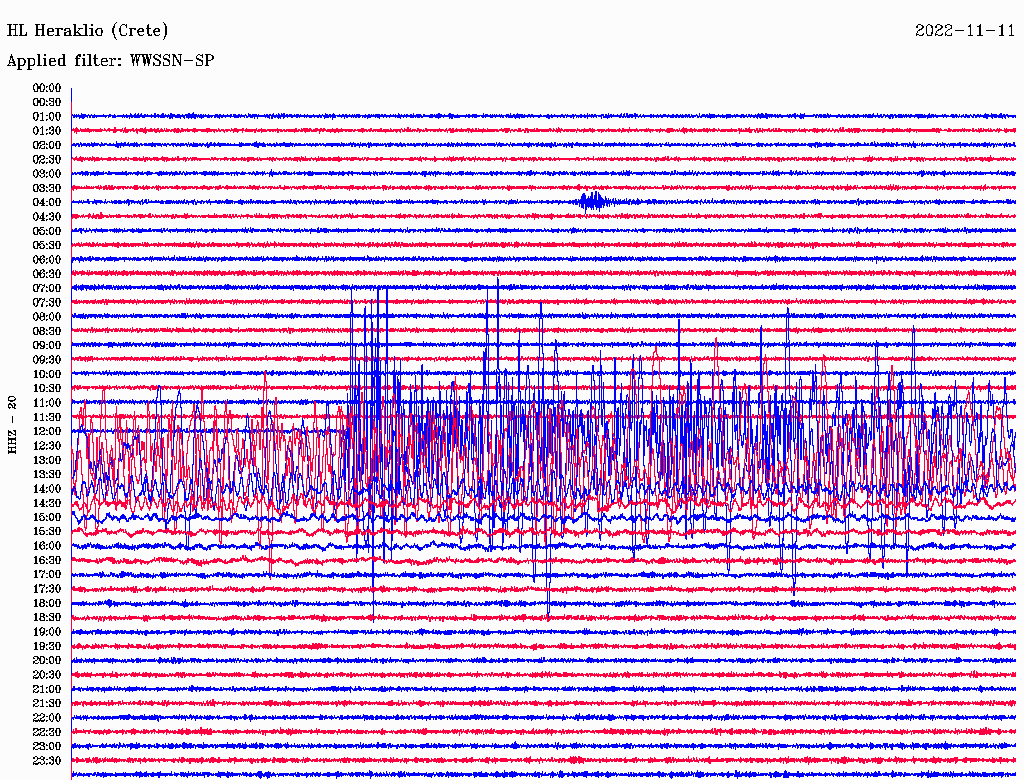Click the 17:00 time label
Image resolution: width=1024 pixels, height=780 pixels.
pos(47,575)
